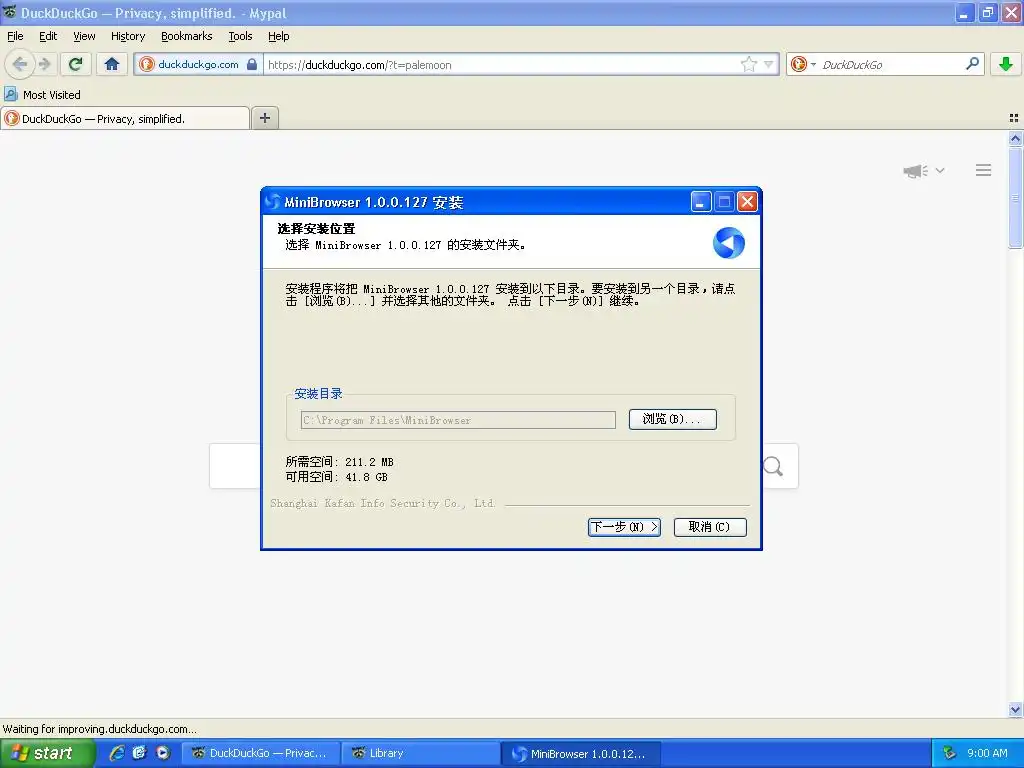Image resolution: width=1024 pixels, height=768 pixels.
Task: Click the Mypal window title bar icon
Action: [9, 12]
